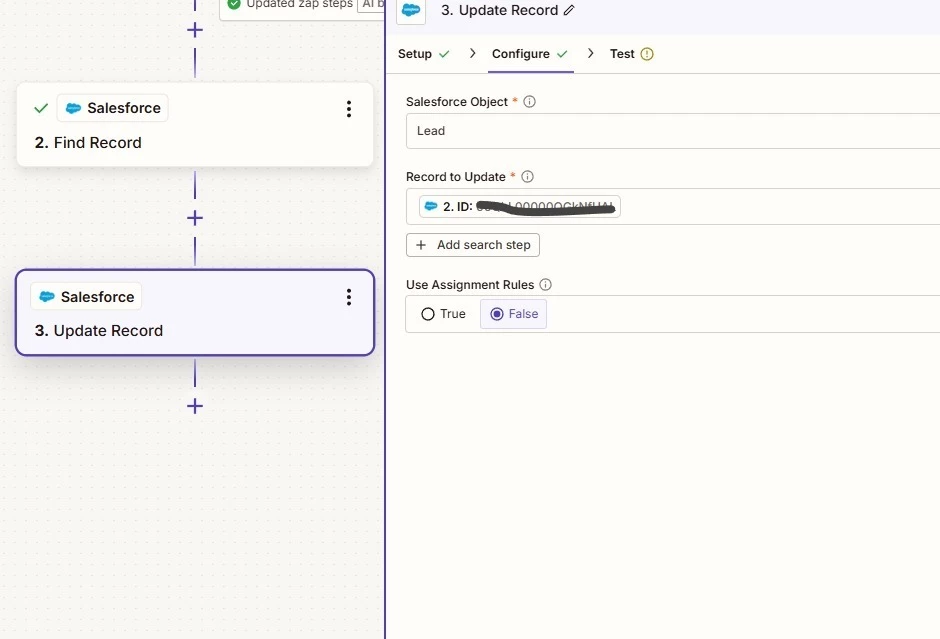
Task: Switch to the Setup tab
Action: pyautogui.click(x=423, y=54)
